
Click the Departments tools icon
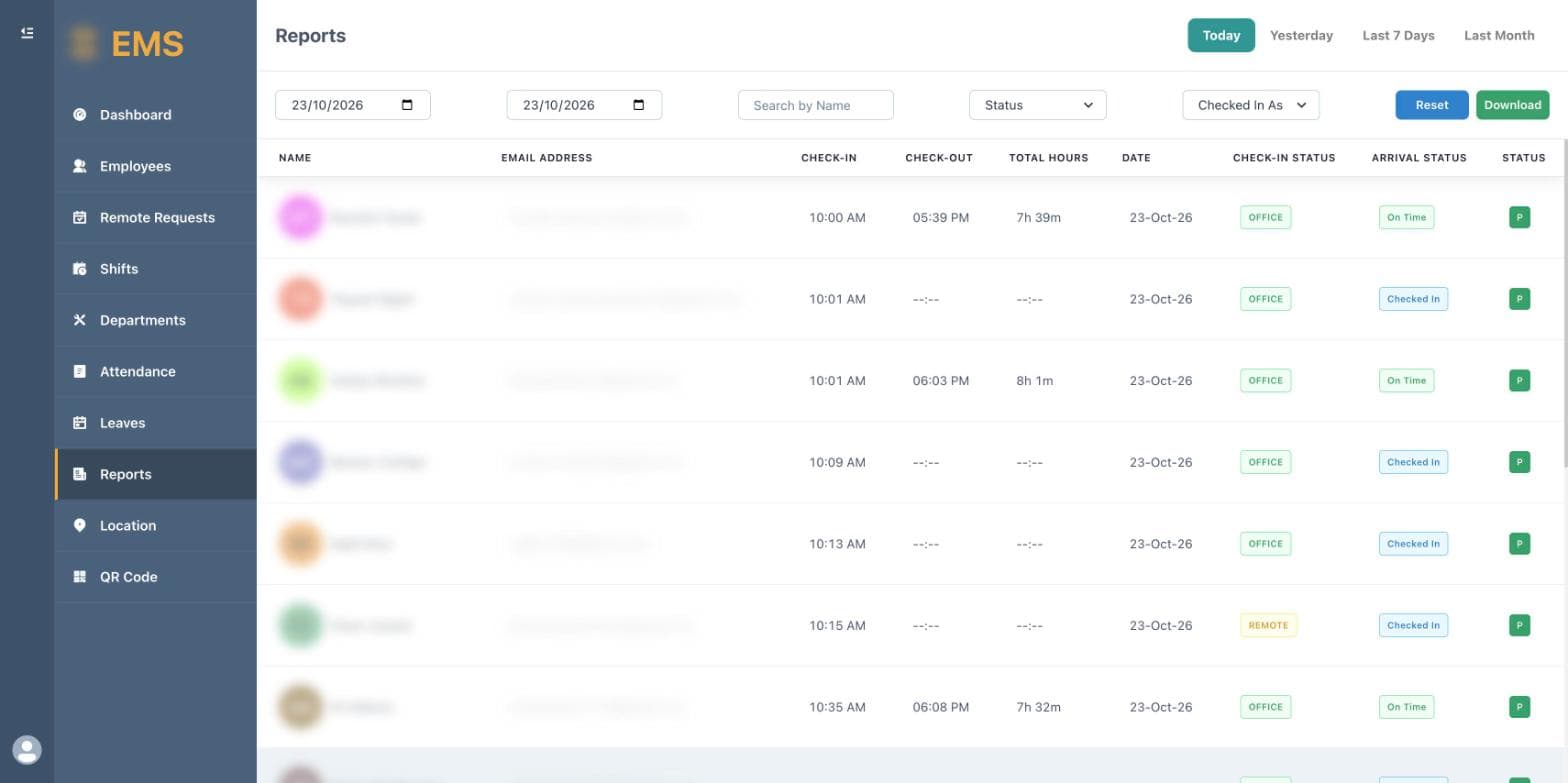coord(80,320)
